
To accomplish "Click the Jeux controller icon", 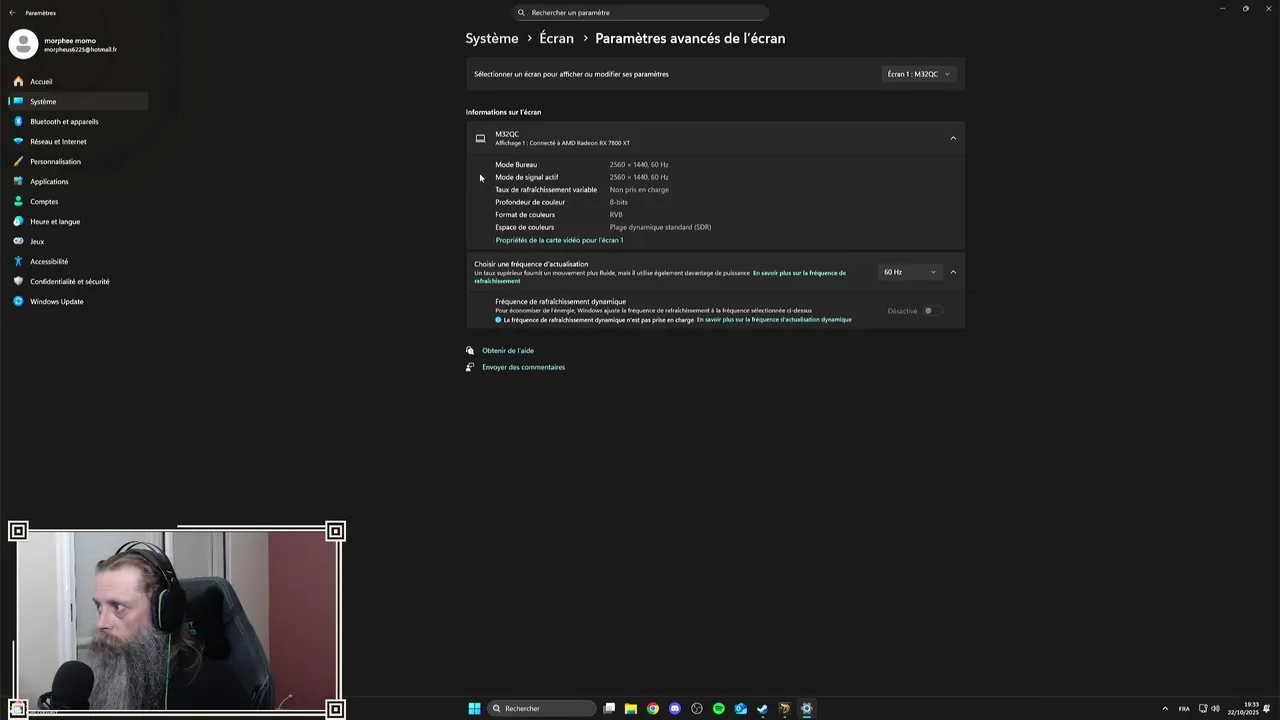I will tap(18, 241).
